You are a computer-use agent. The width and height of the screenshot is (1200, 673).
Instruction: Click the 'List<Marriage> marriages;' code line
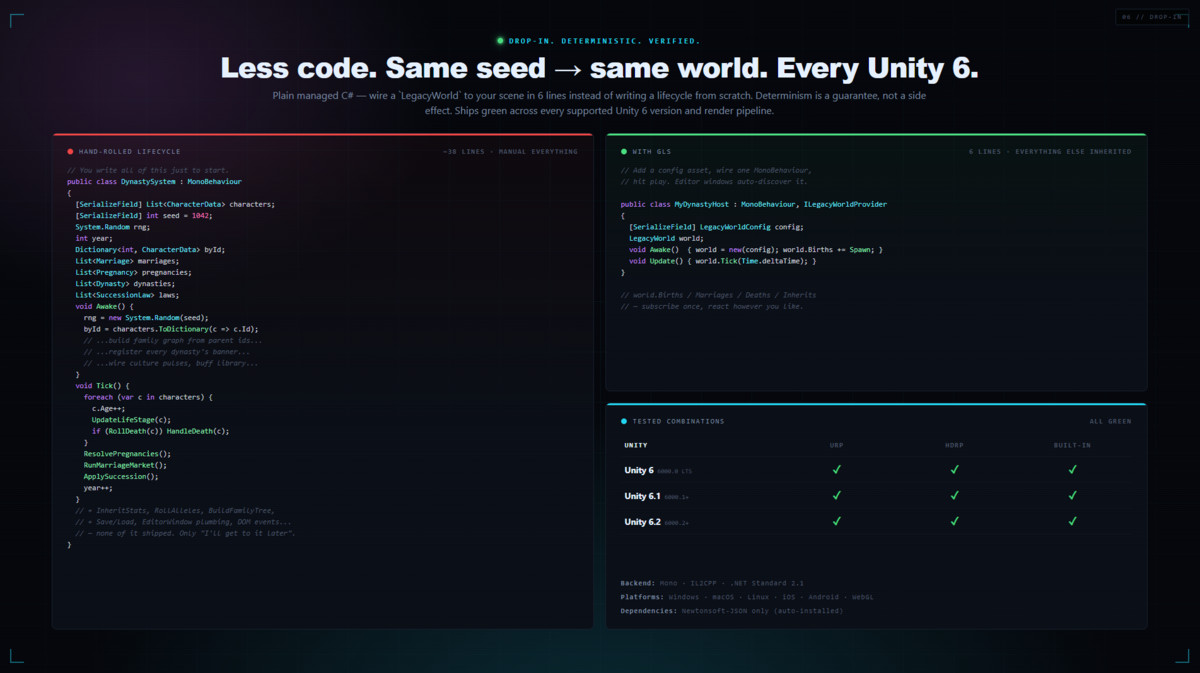click(x=127, y=261)
